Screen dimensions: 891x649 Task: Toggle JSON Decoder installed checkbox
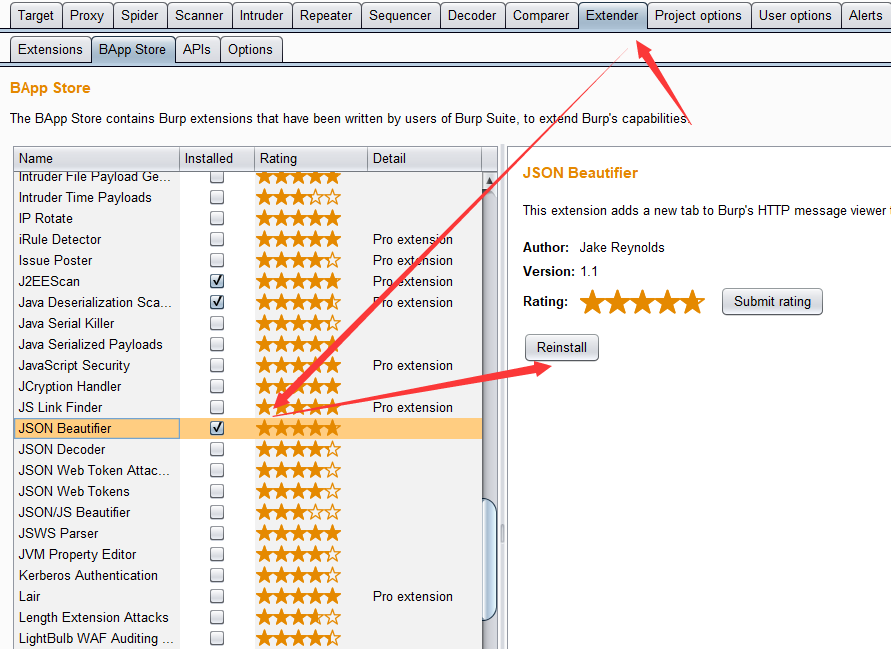[216, 449]
